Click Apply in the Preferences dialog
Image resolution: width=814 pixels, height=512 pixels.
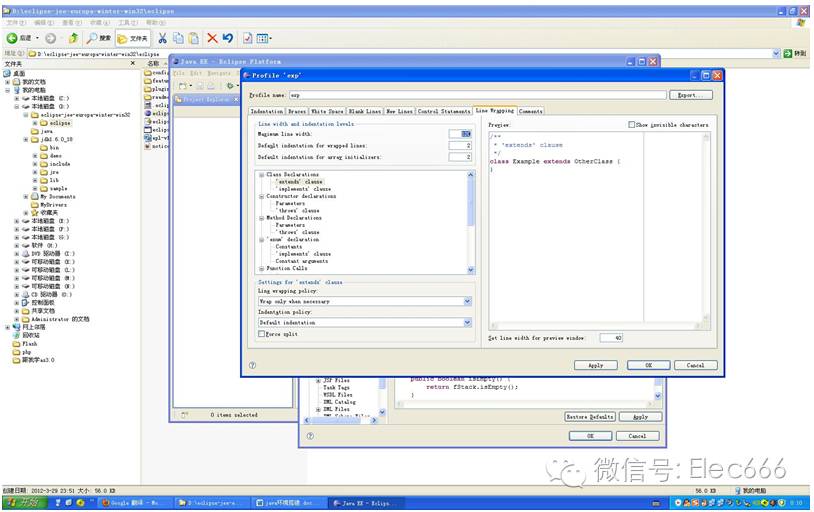tap(641, 416)
